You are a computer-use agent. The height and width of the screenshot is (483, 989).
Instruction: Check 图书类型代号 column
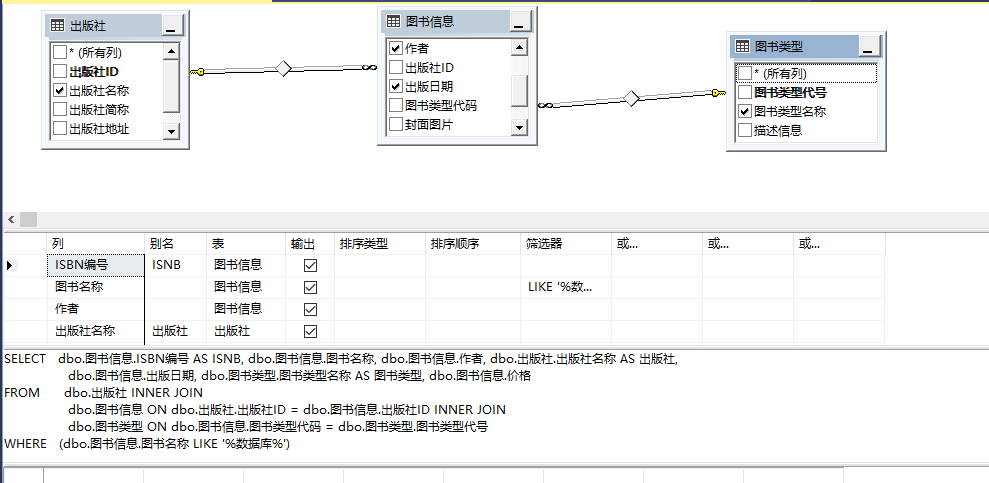coord(745,93)
